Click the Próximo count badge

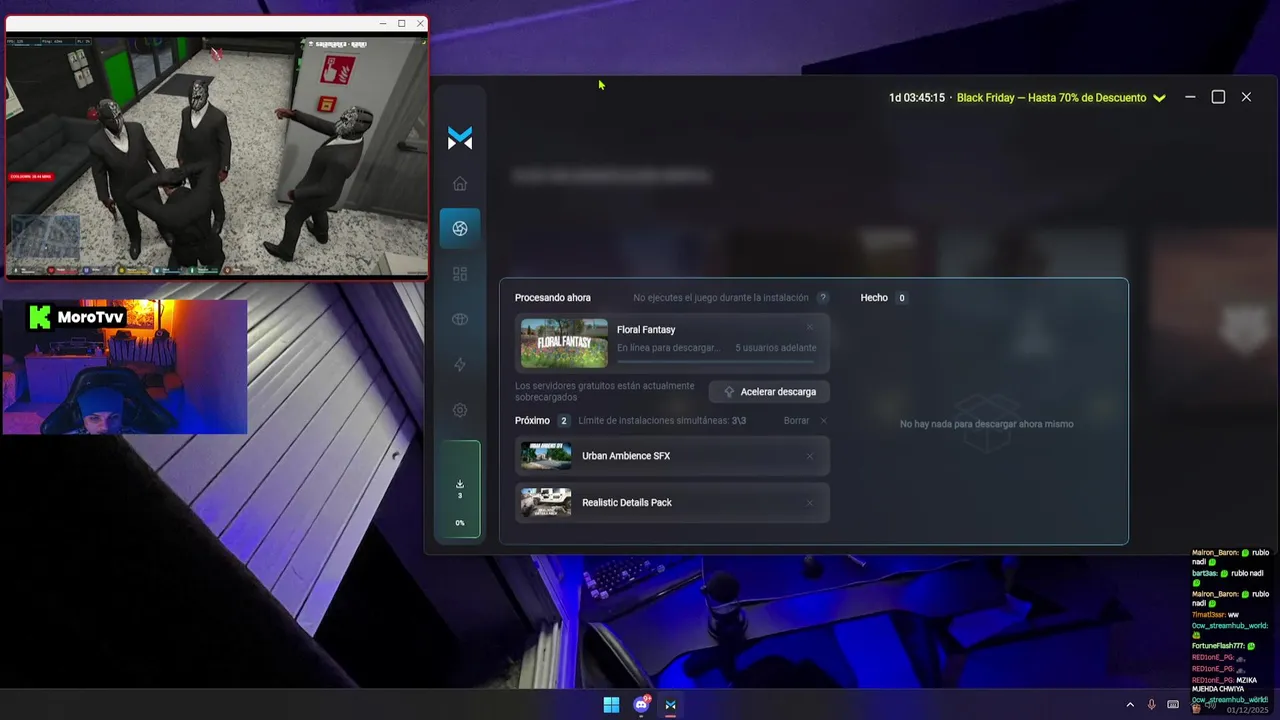click(564, 421)
